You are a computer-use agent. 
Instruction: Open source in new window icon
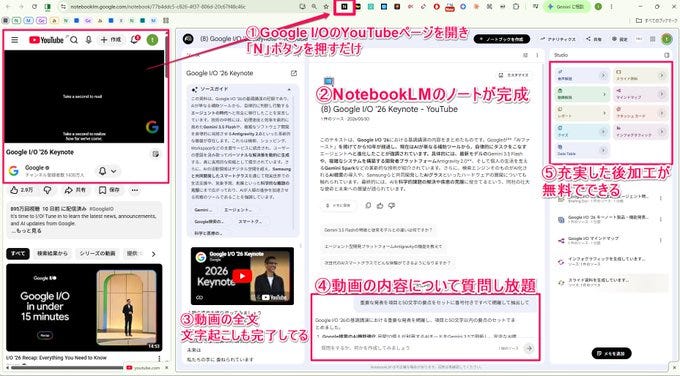[294, 73]
